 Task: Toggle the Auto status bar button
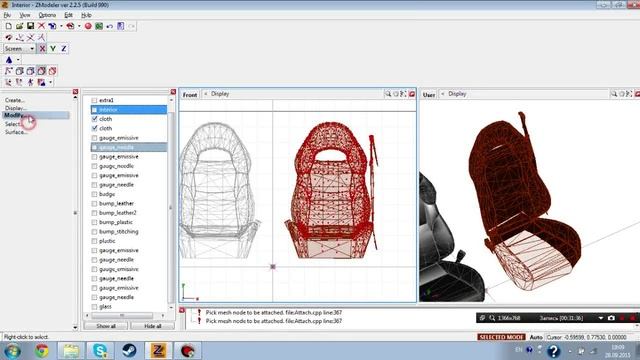[x=536, y=337]
